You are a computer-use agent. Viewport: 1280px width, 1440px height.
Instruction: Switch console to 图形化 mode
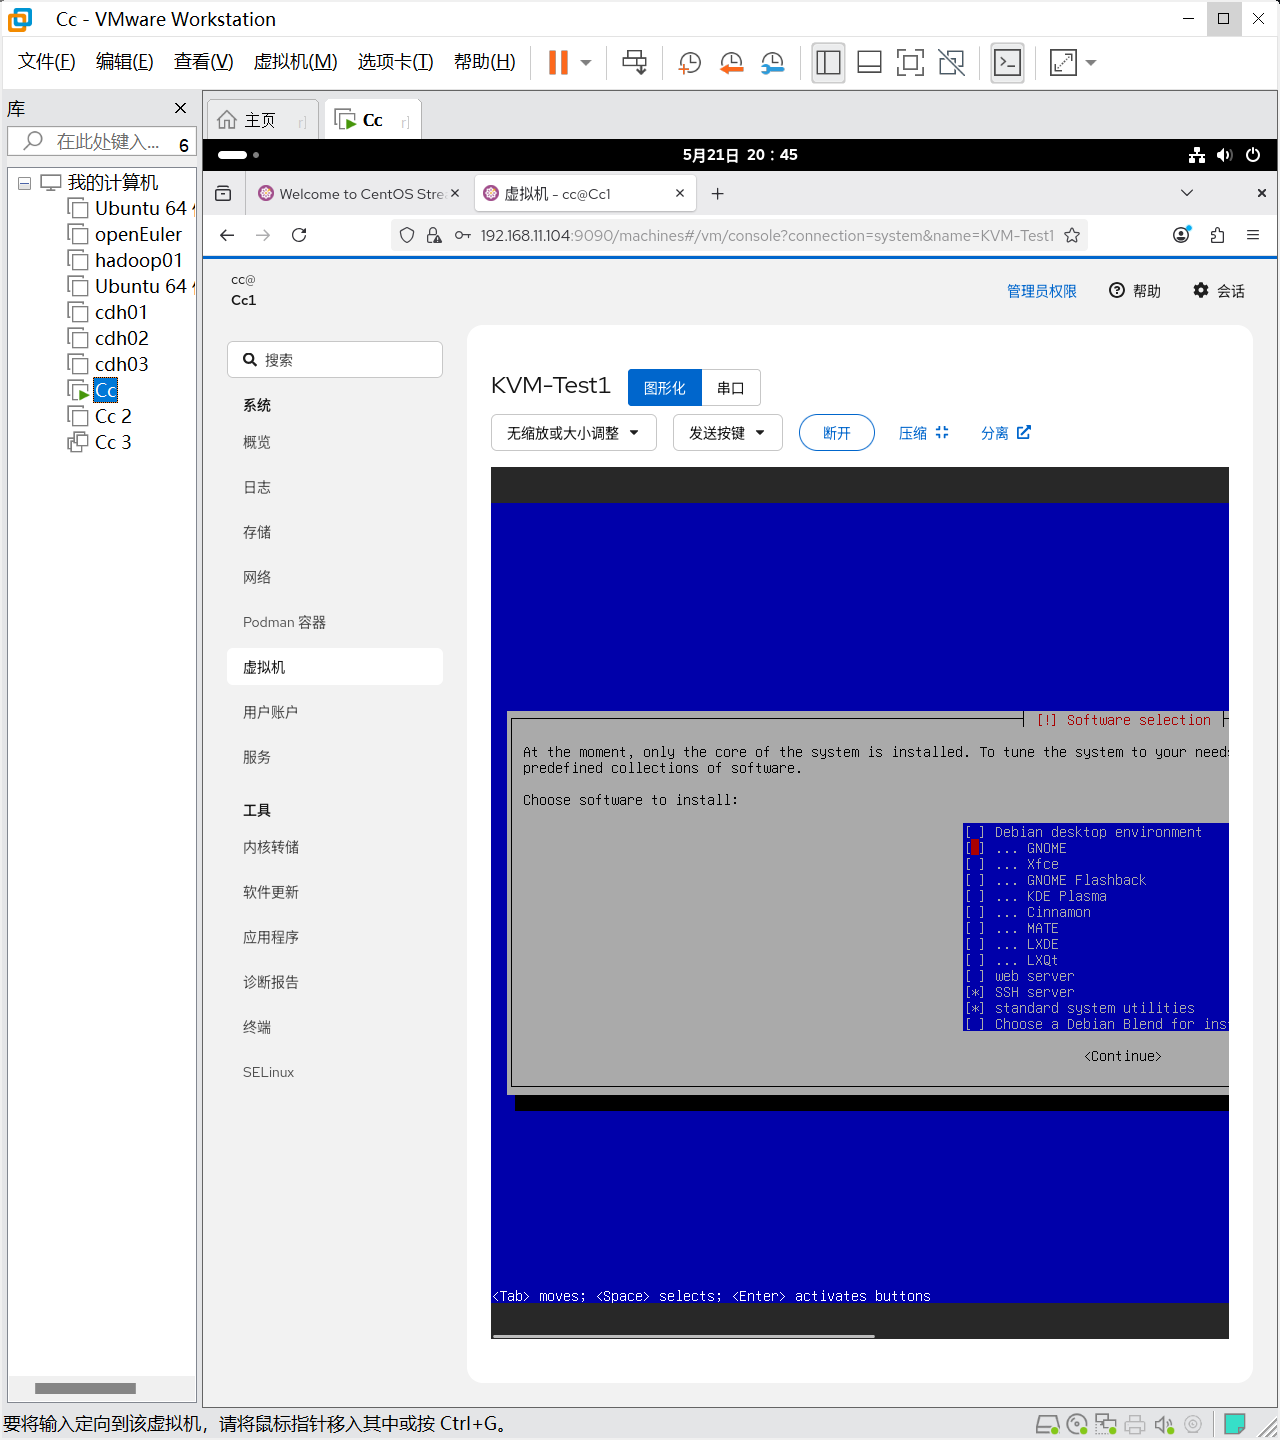point(665,388)
